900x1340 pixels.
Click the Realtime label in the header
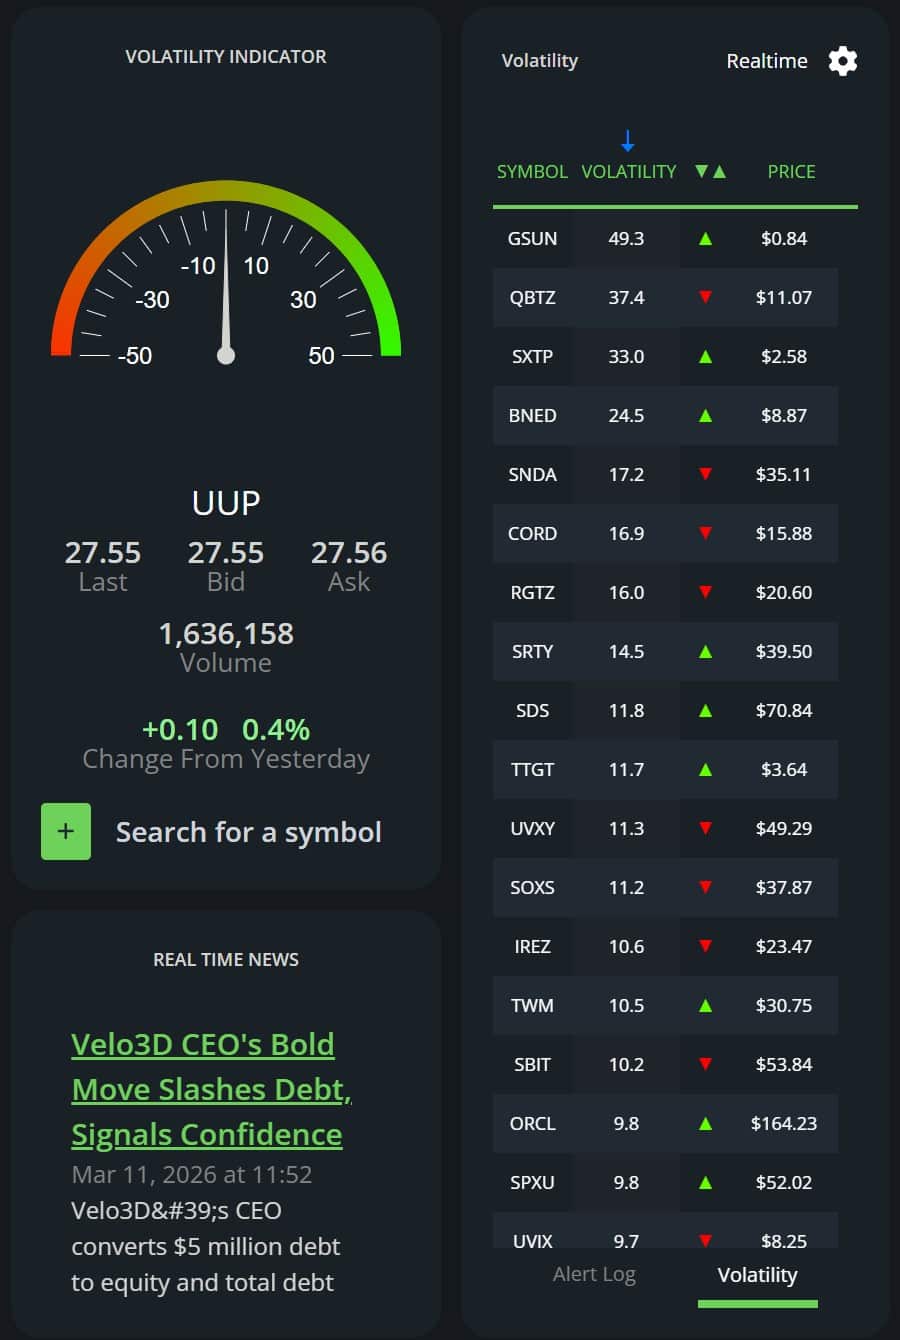click(x=767, y=61)
